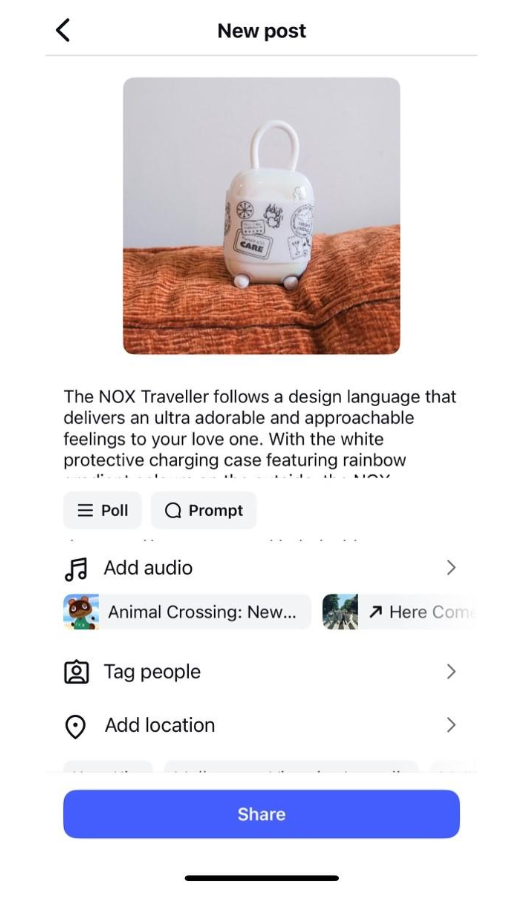Screen dimensions: 525x900
Task: Open the earbuds case photo preview
Action: click(x=262, y=216)
